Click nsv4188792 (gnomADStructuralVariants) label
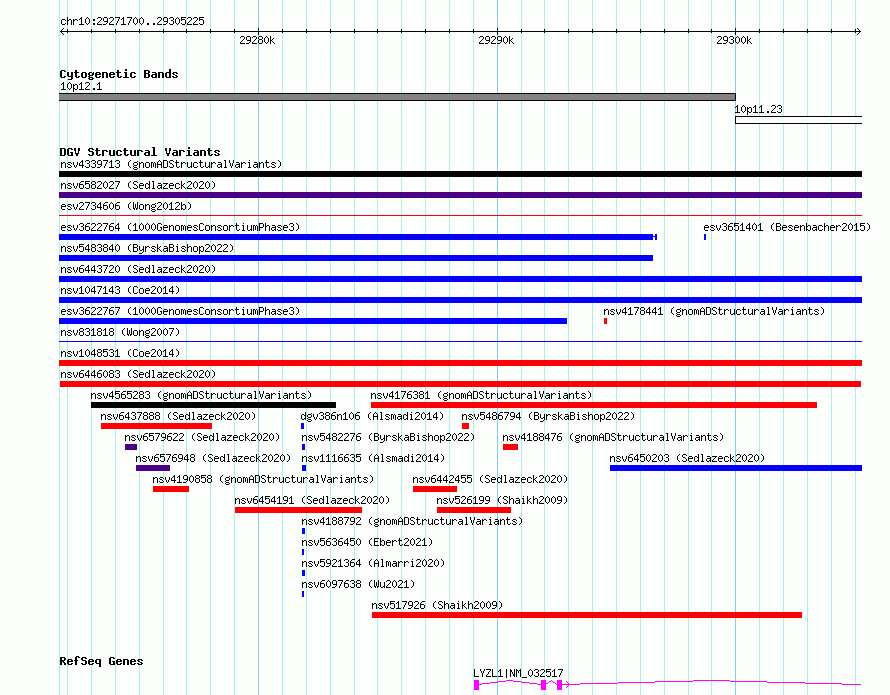Screen dimensions: 890x695 tap(412, 521)
